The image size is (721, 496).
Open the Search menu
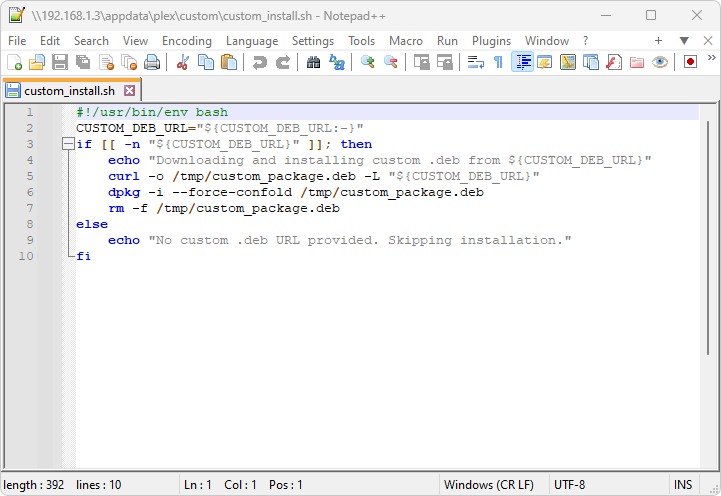[x=91, y=41]
